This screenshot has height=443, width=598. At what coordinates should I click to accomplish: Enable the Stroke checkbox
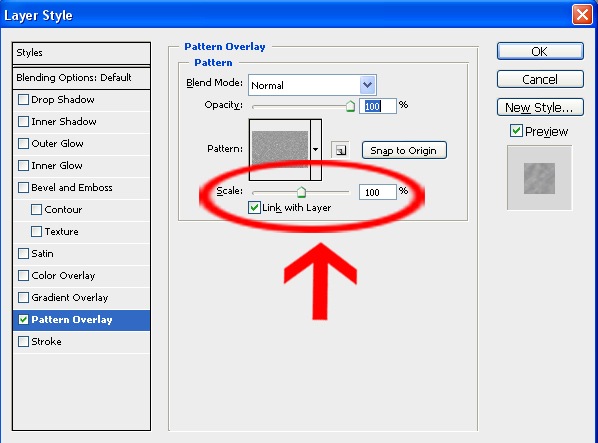[x=24, y=342]
